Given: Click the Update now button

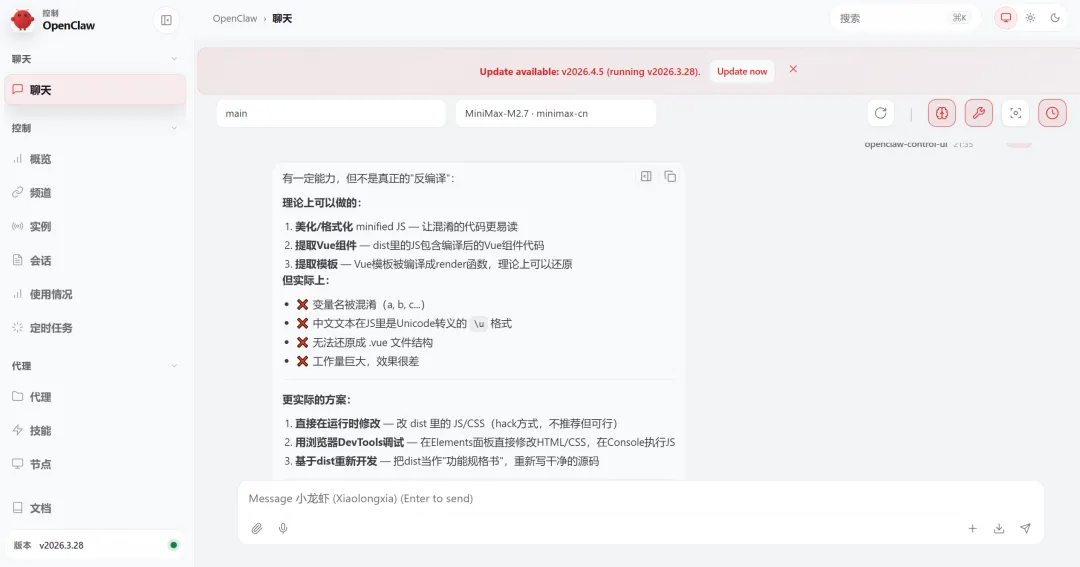Looking at the screenshot, I should (742, 72).
